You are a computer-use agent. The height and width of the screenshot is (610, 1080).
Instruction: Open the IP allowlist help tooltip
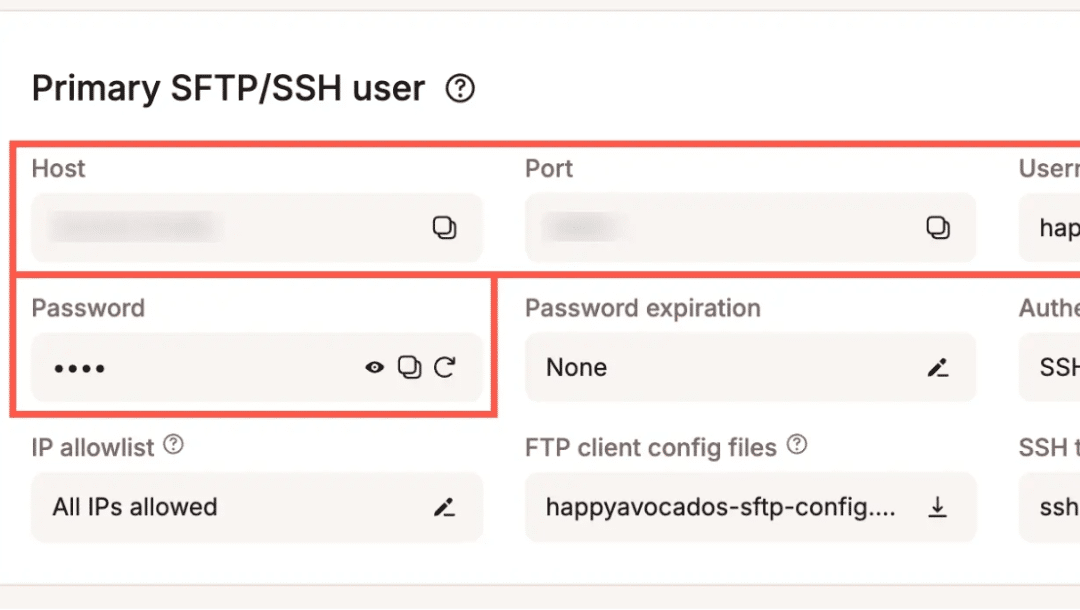pos(173,446)
